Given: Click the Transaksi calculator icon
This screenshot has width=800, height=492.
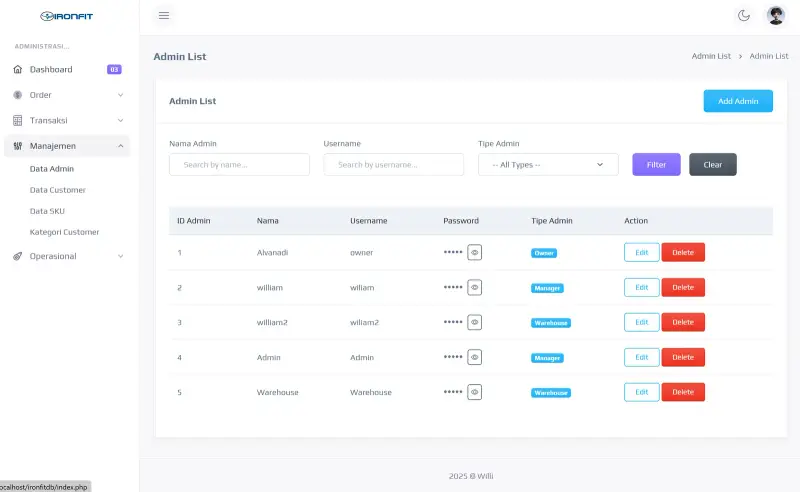Looking at the screenshot, I should pos(18,120).
